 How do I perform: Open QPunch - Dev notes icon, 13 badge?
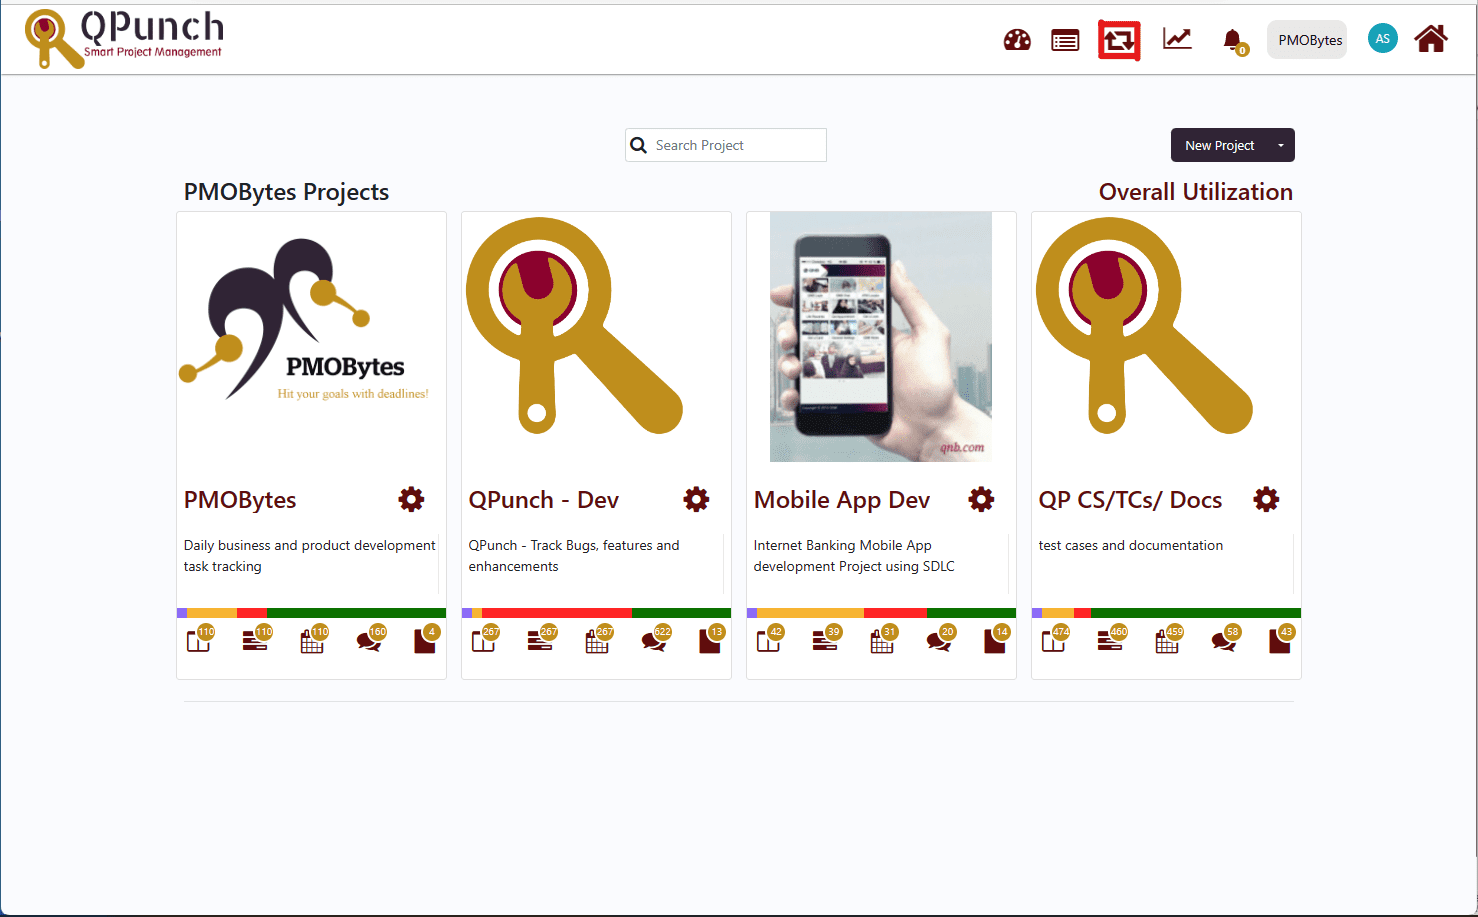tap(711, 640)
